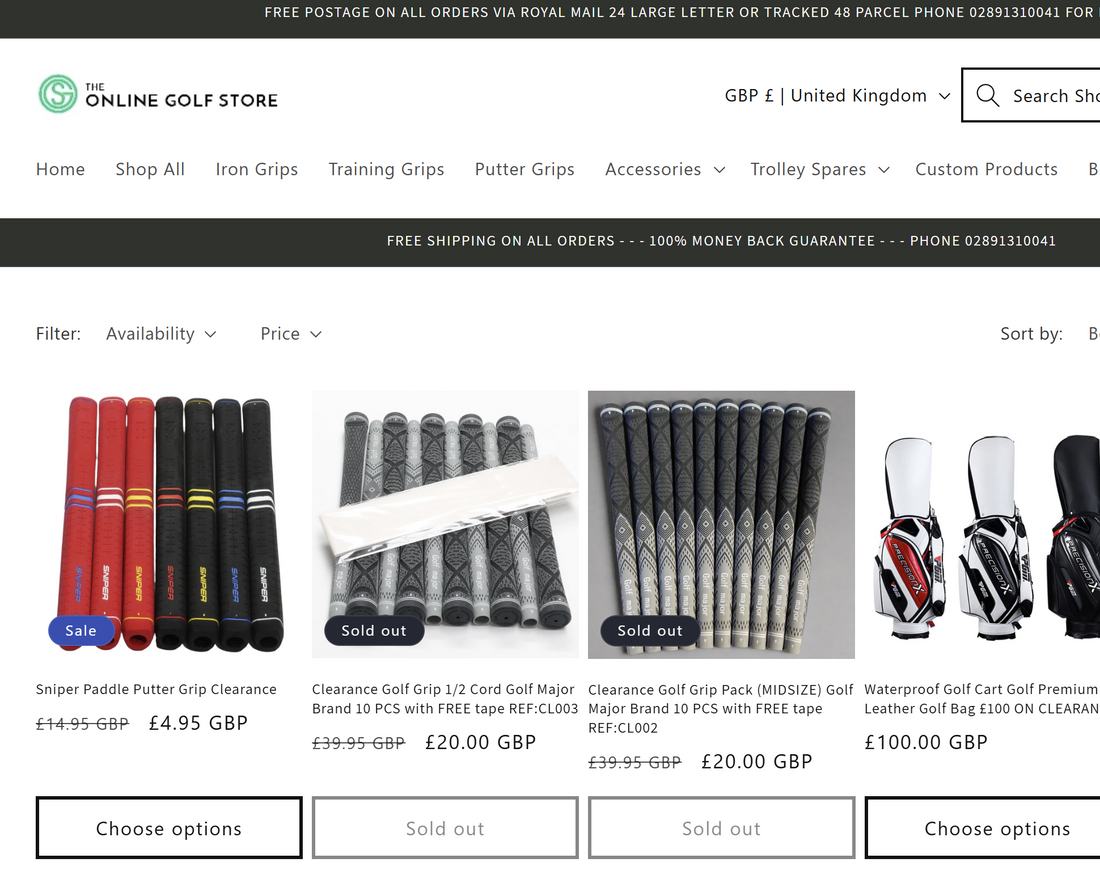Click the Sniper putter grips product image
The height and width of the screenshot is (871, 1100).
pos(169,525)
